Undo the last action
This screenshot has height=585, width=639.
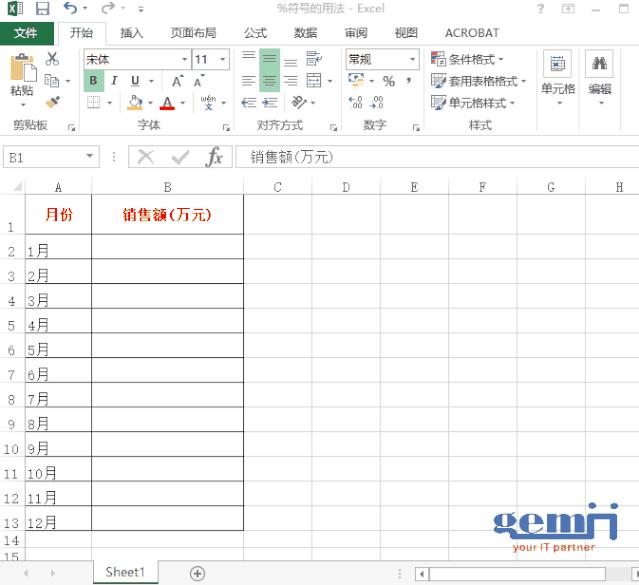71,8
